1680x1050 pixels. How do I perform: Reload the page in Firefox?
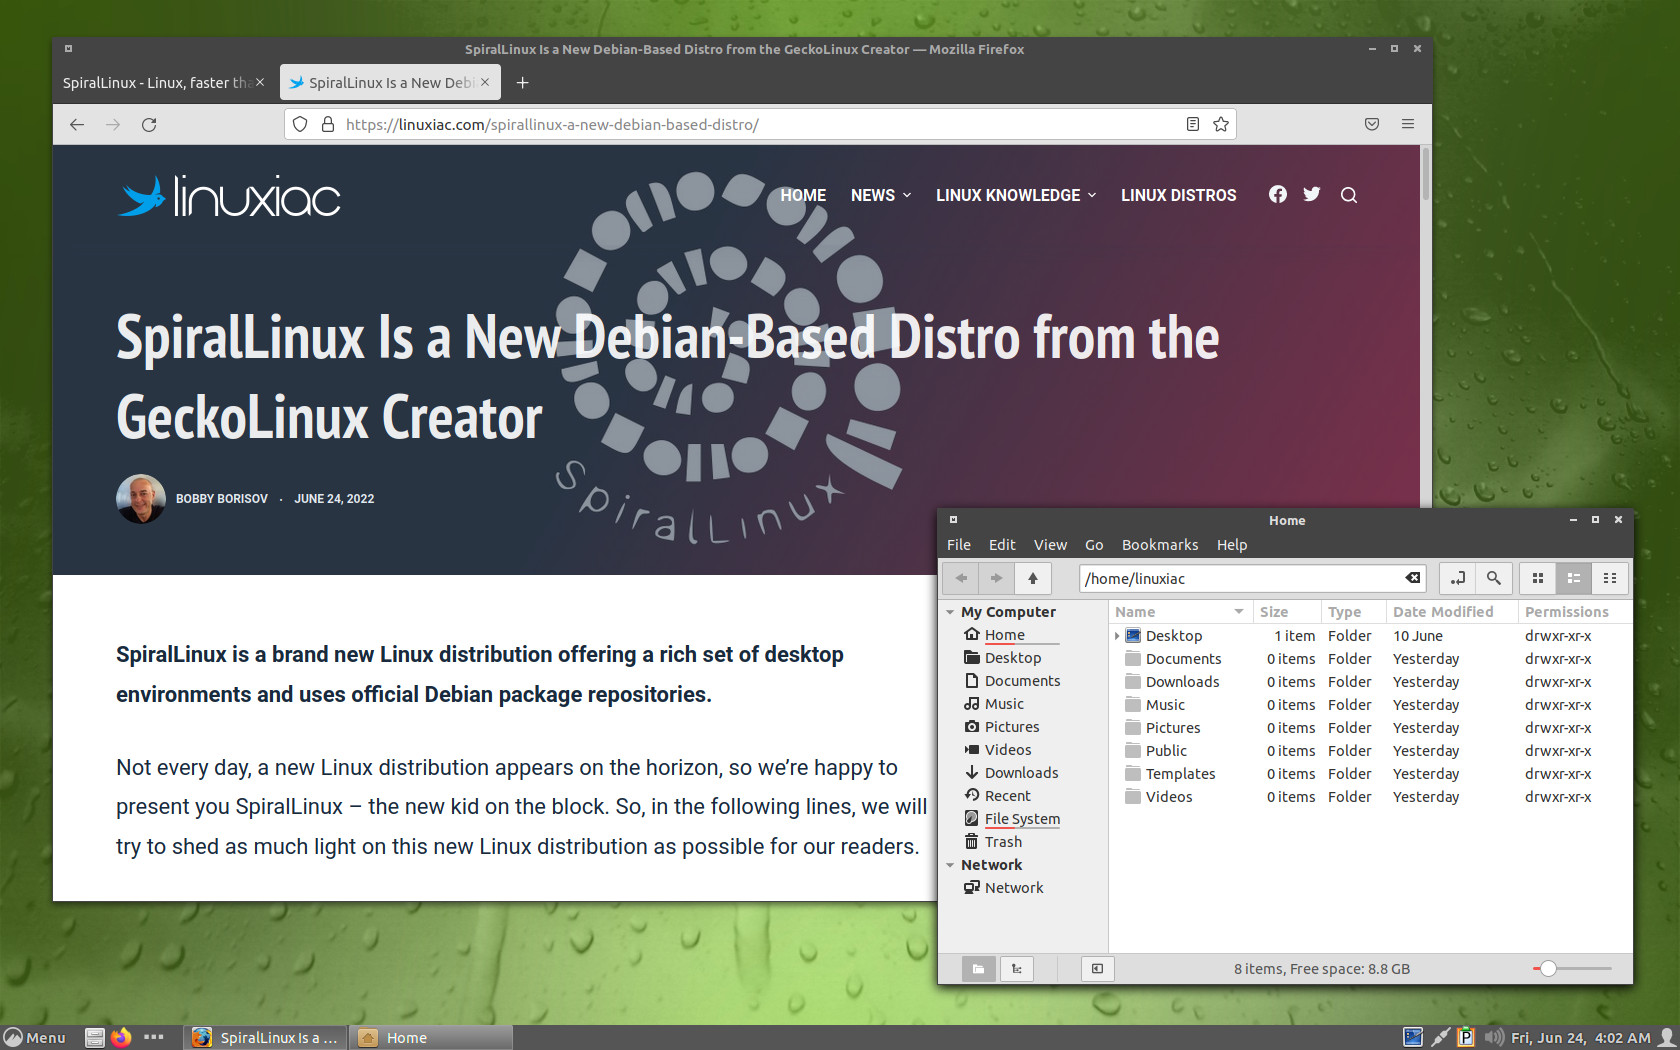[x=149, y=124]
